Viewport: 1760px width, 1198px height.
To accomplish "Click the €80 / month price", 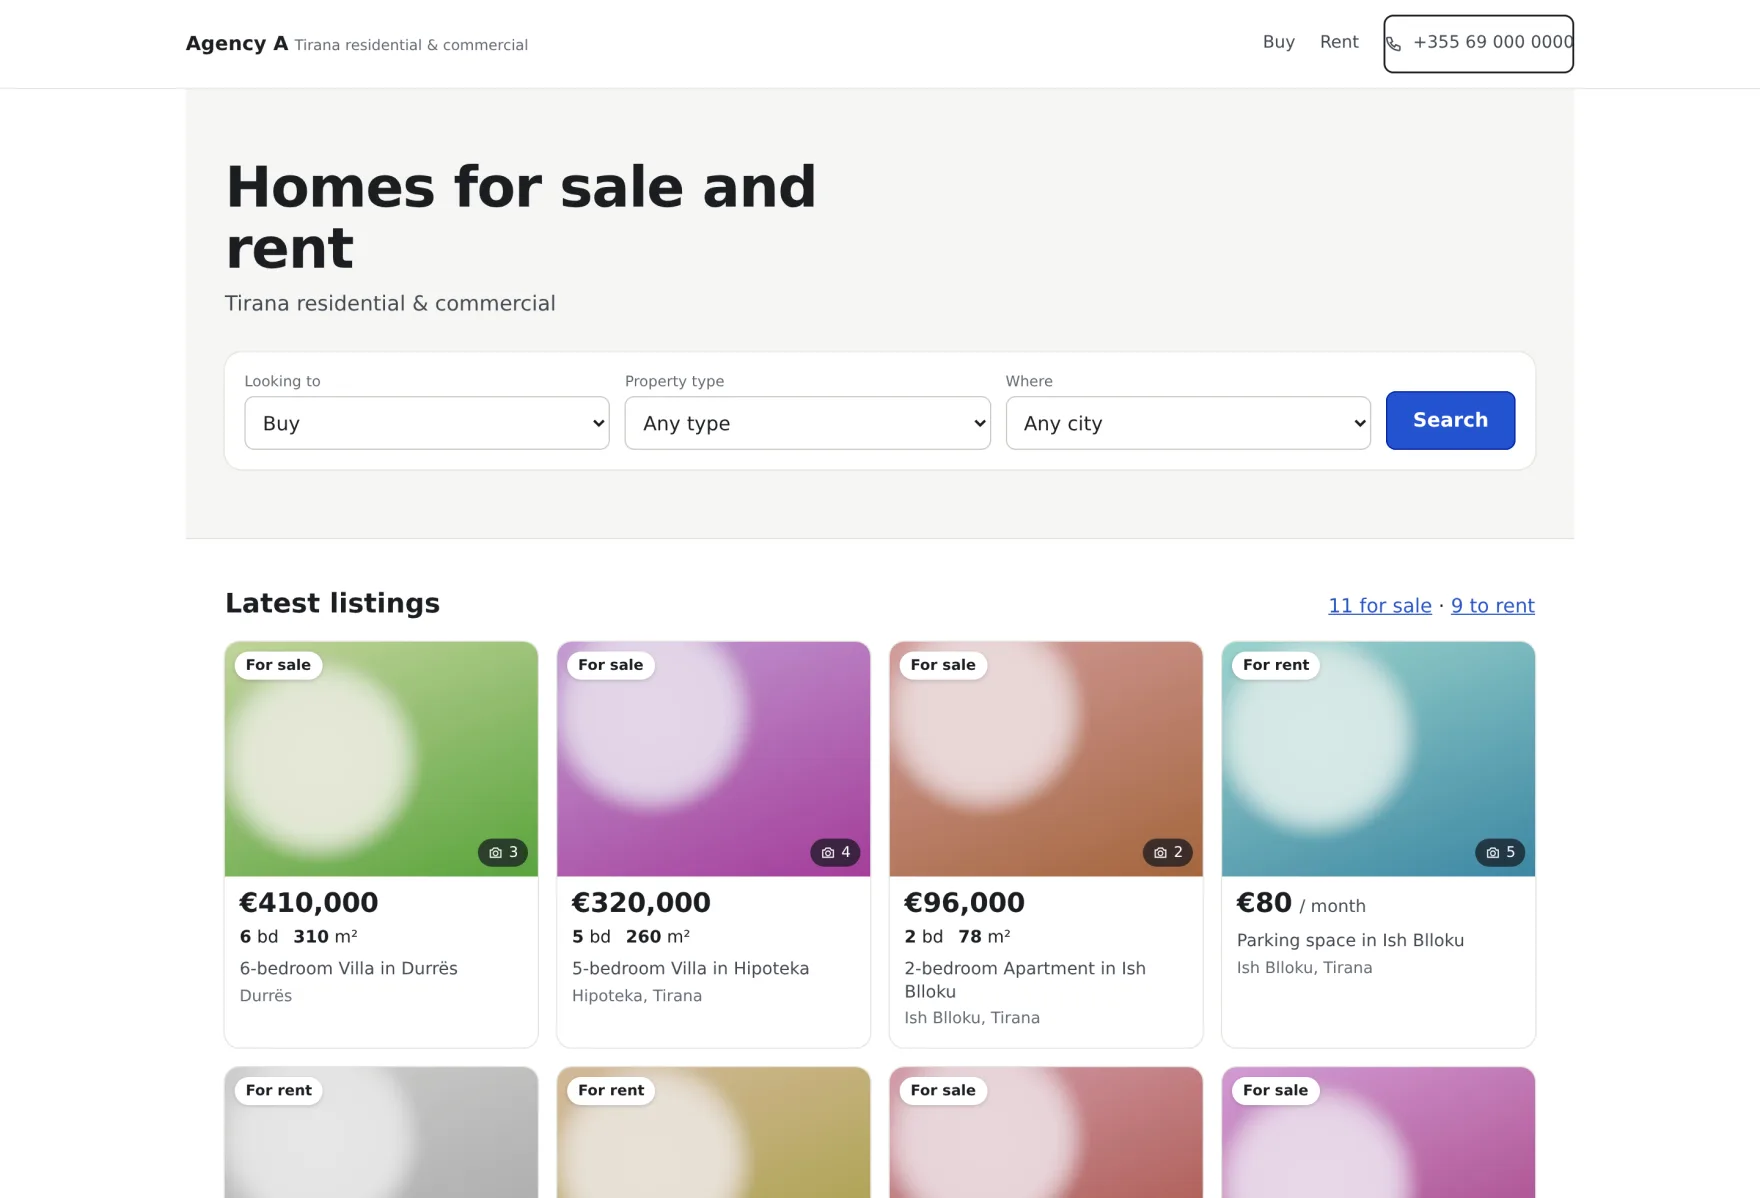I will pyautogui.click(x=1301, y=903).
